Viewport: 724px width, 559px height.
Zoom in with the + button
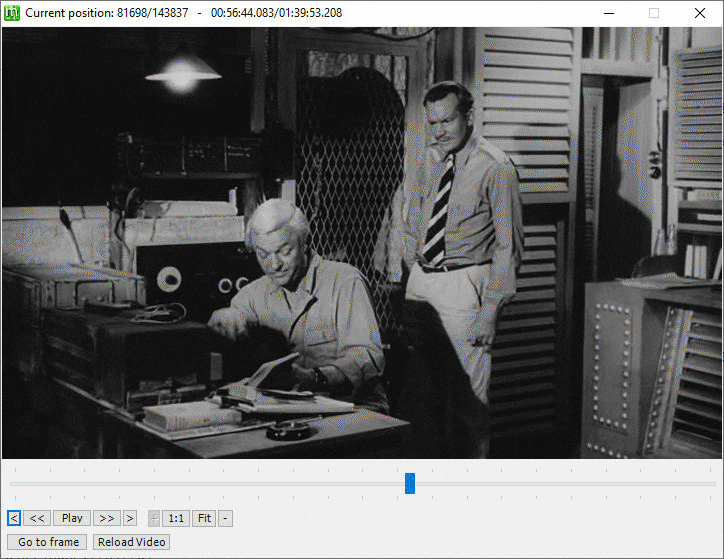coord(154,518)
